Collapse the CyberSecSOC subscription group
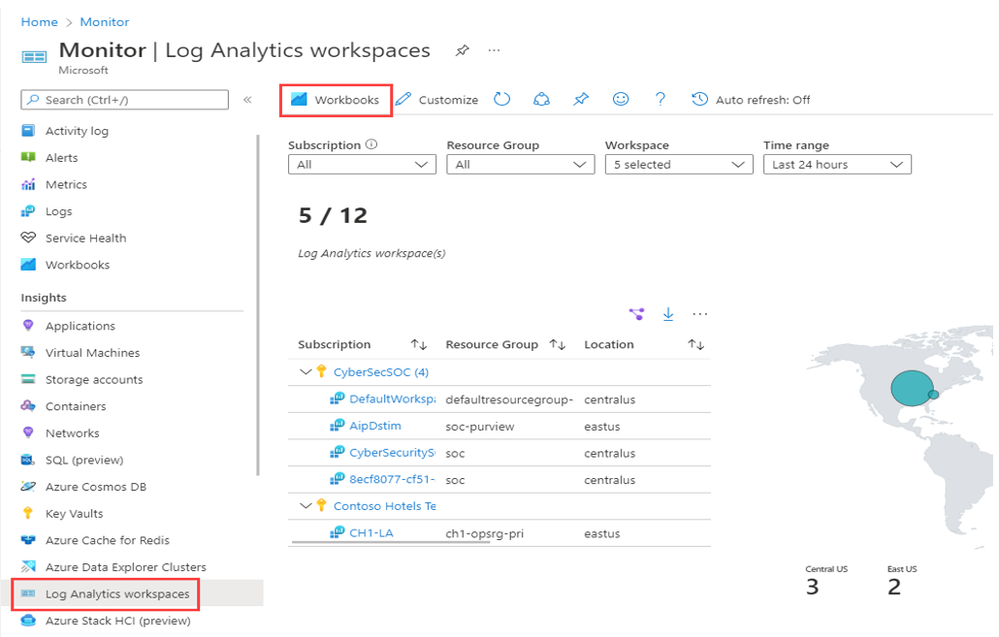 tap(306, 372)
